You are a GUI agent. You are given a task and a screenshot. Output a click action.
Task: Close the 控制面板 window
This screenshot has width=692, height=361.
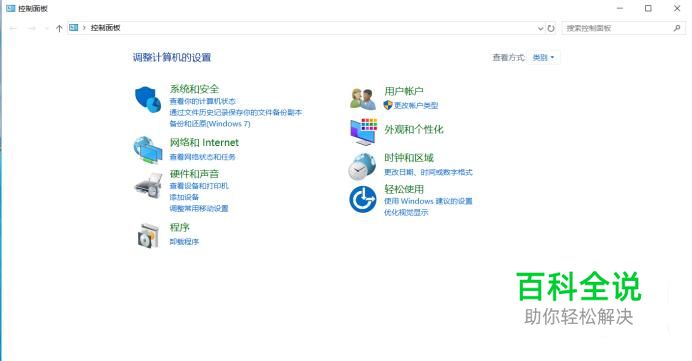677,8
